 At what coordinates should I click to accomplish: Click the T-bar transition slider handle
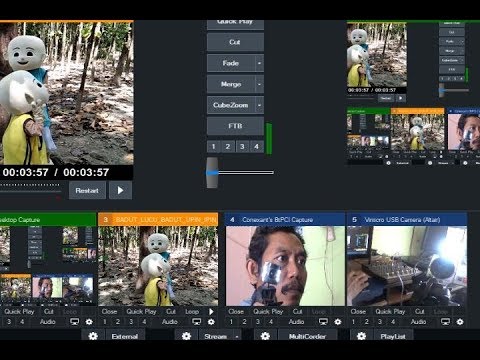point(212,172)
